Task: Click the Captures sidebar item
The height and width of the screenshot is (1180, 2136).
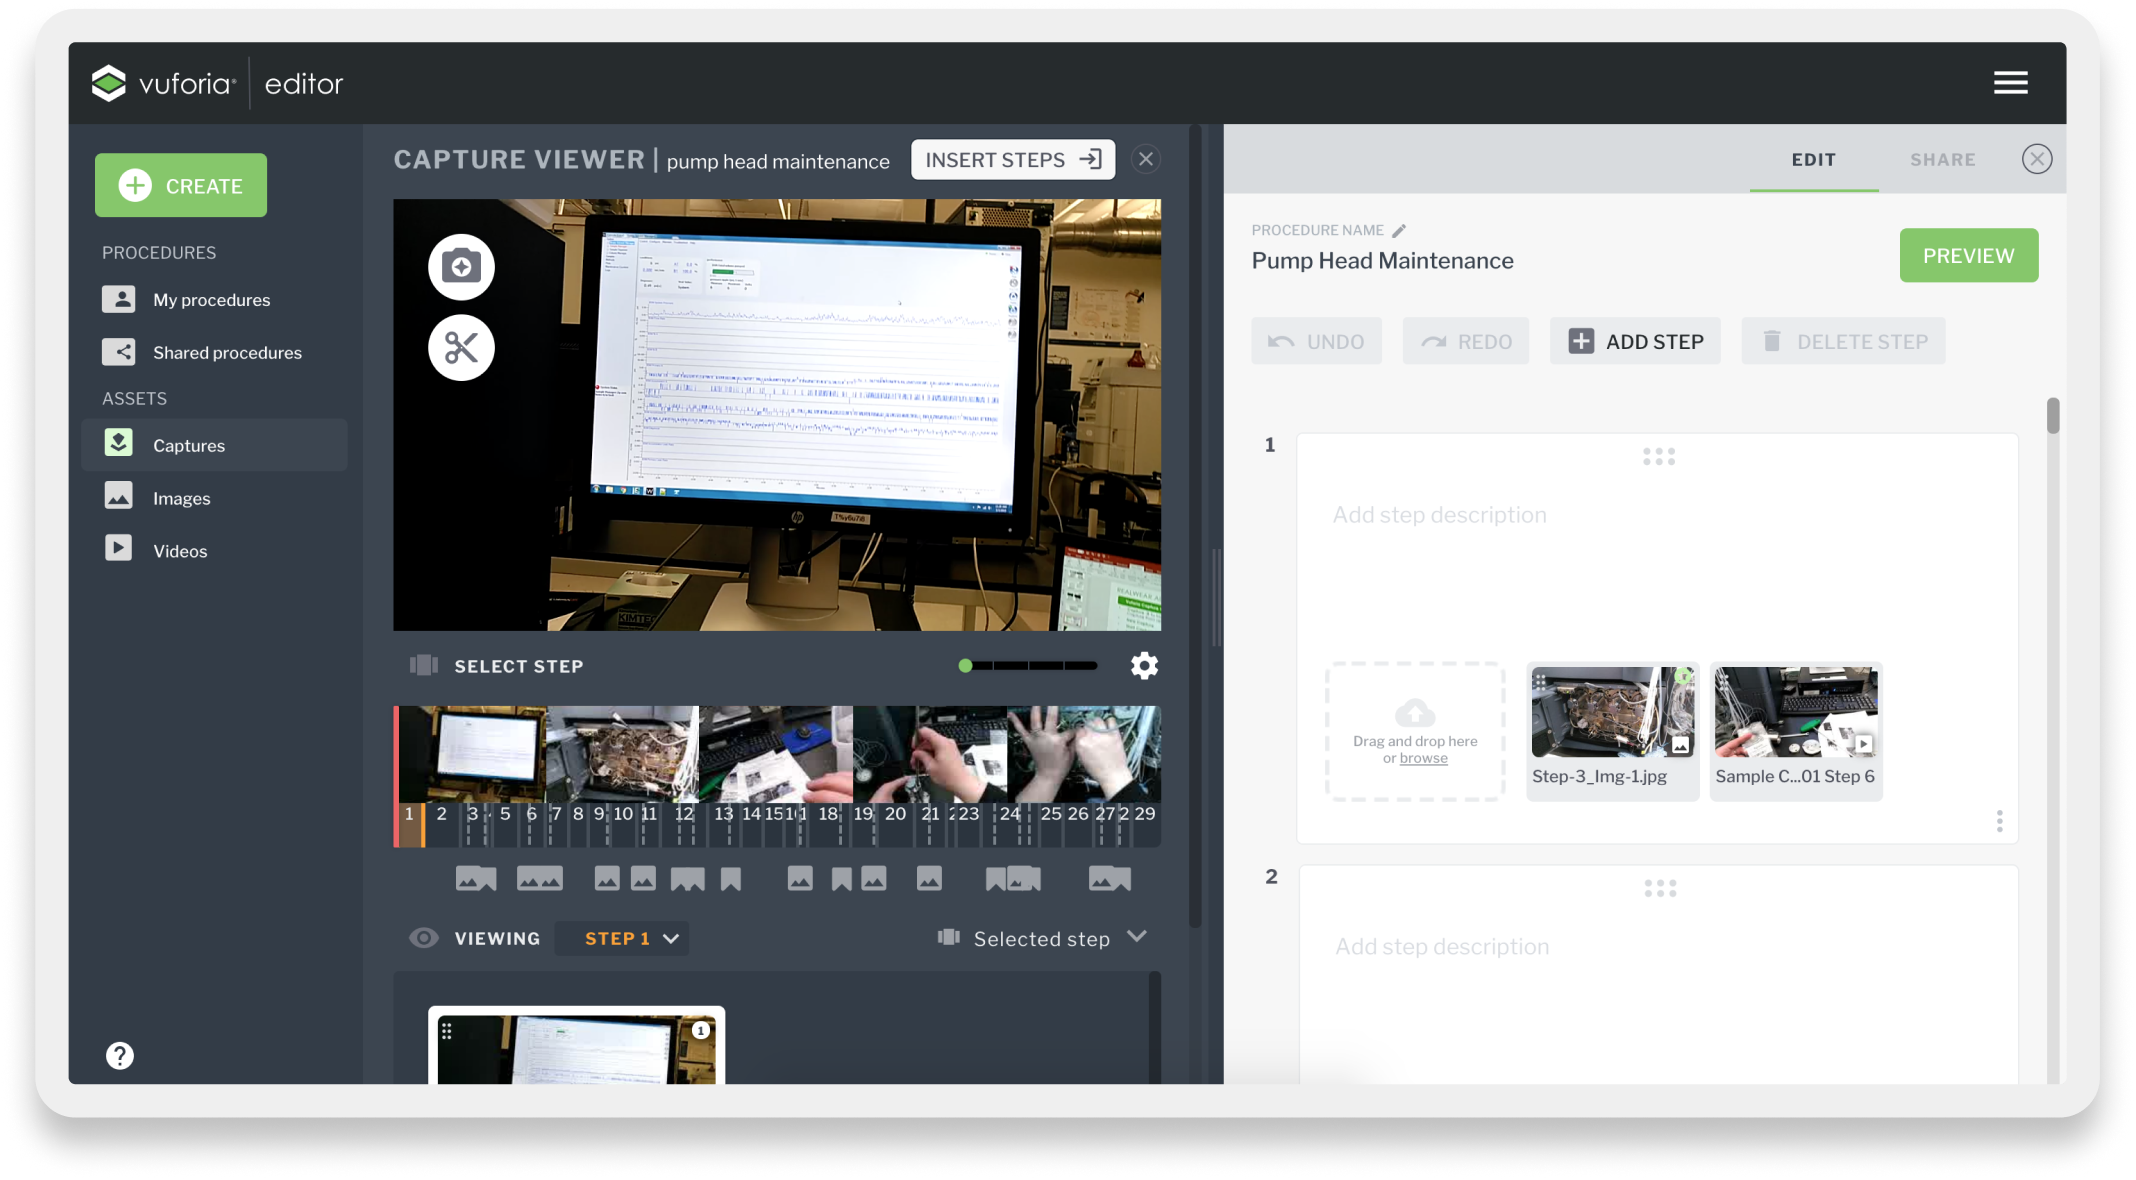Action: pos(188,446)
